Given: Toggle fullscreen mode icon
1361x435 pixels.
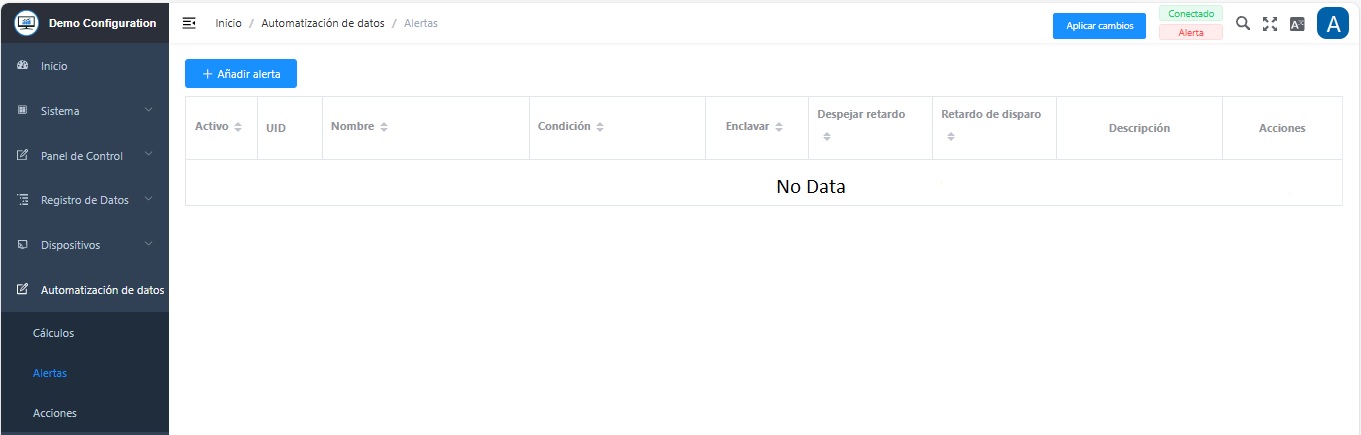Looking at the screenshot, I should (x=1270, y=24).
